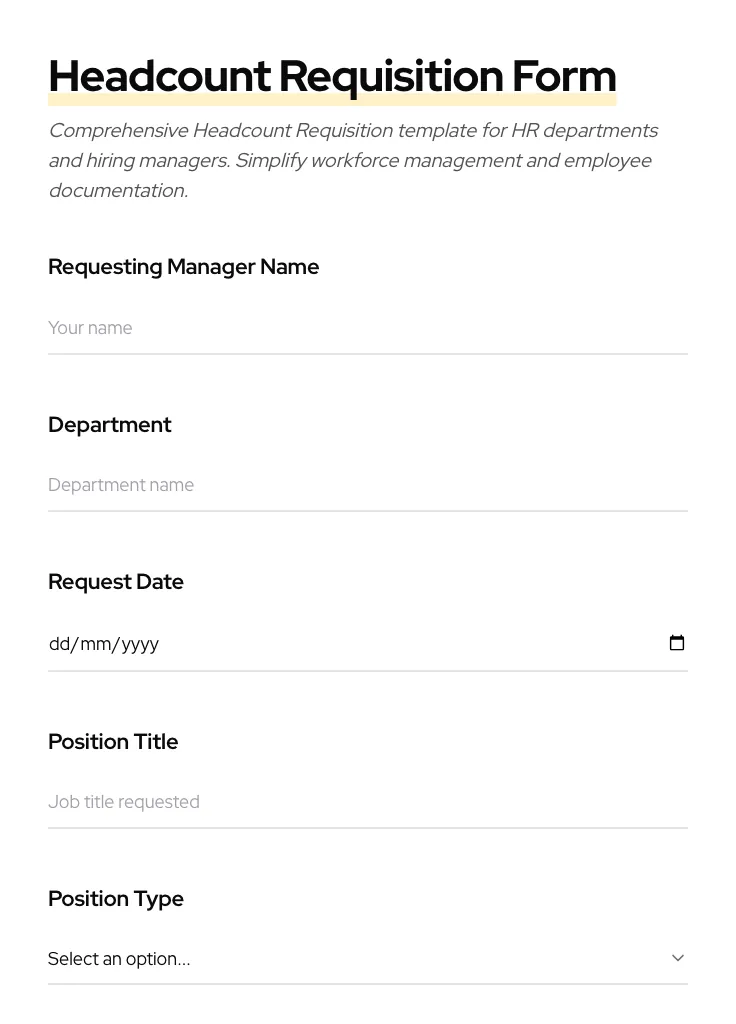Click the 'Request Date' section label

click(116, 581)
